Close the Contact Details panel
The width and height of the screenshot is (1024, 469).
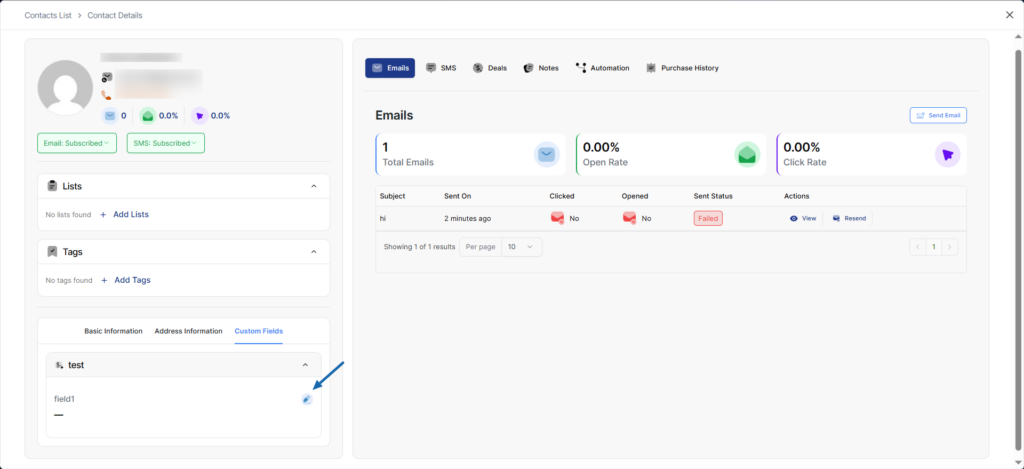[1008, 15]
